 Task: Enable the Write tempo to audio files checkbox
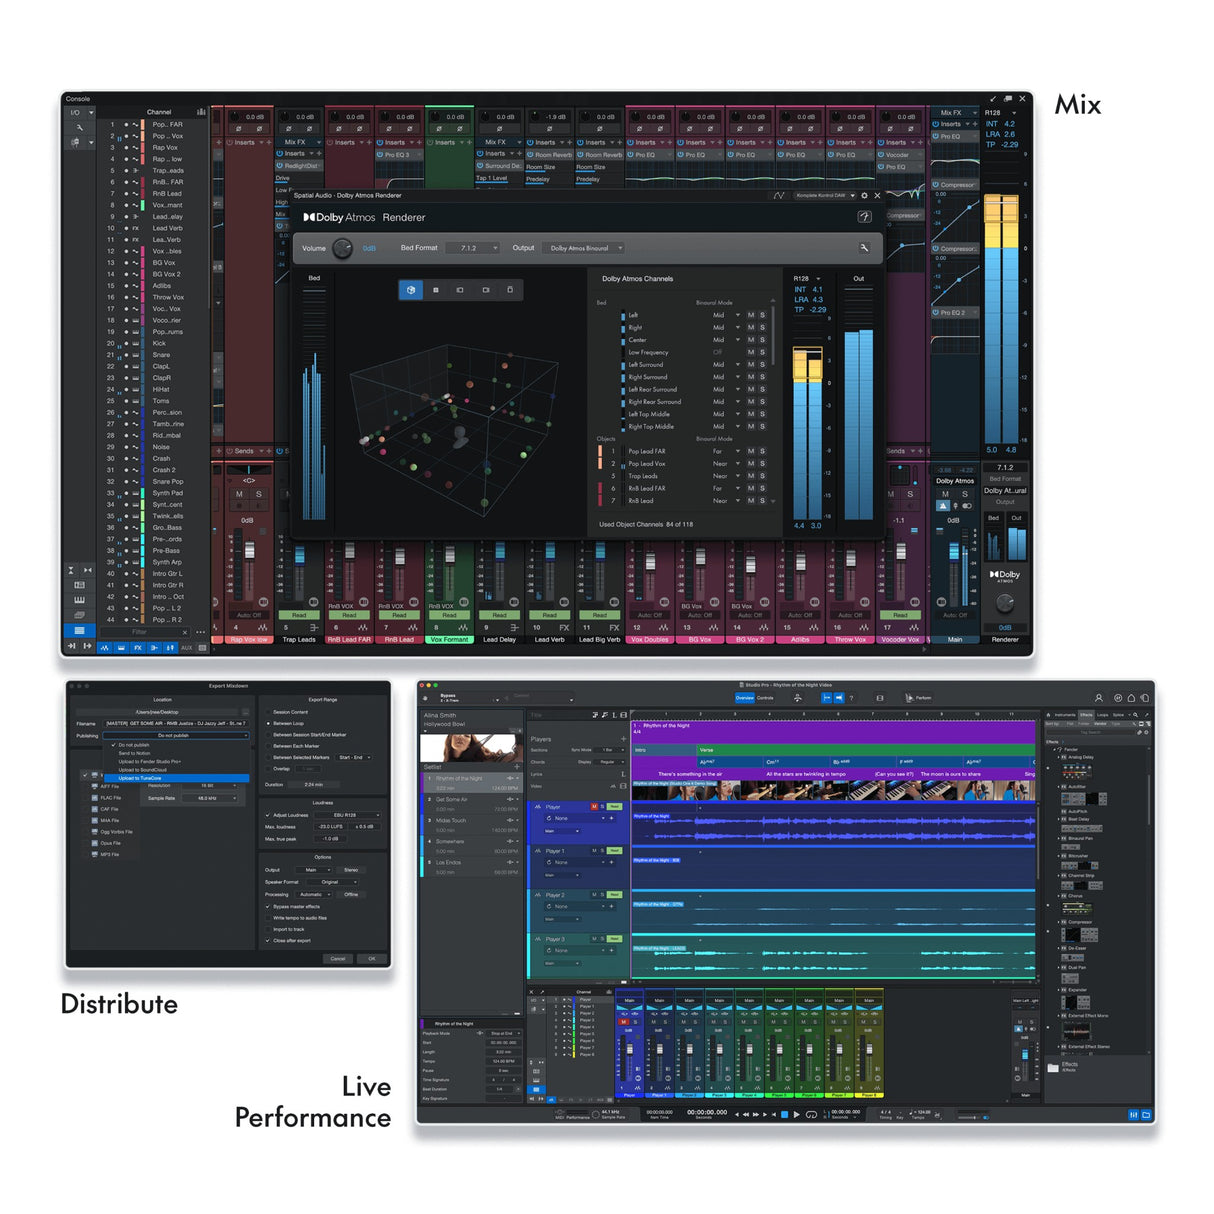coord(267,918)
